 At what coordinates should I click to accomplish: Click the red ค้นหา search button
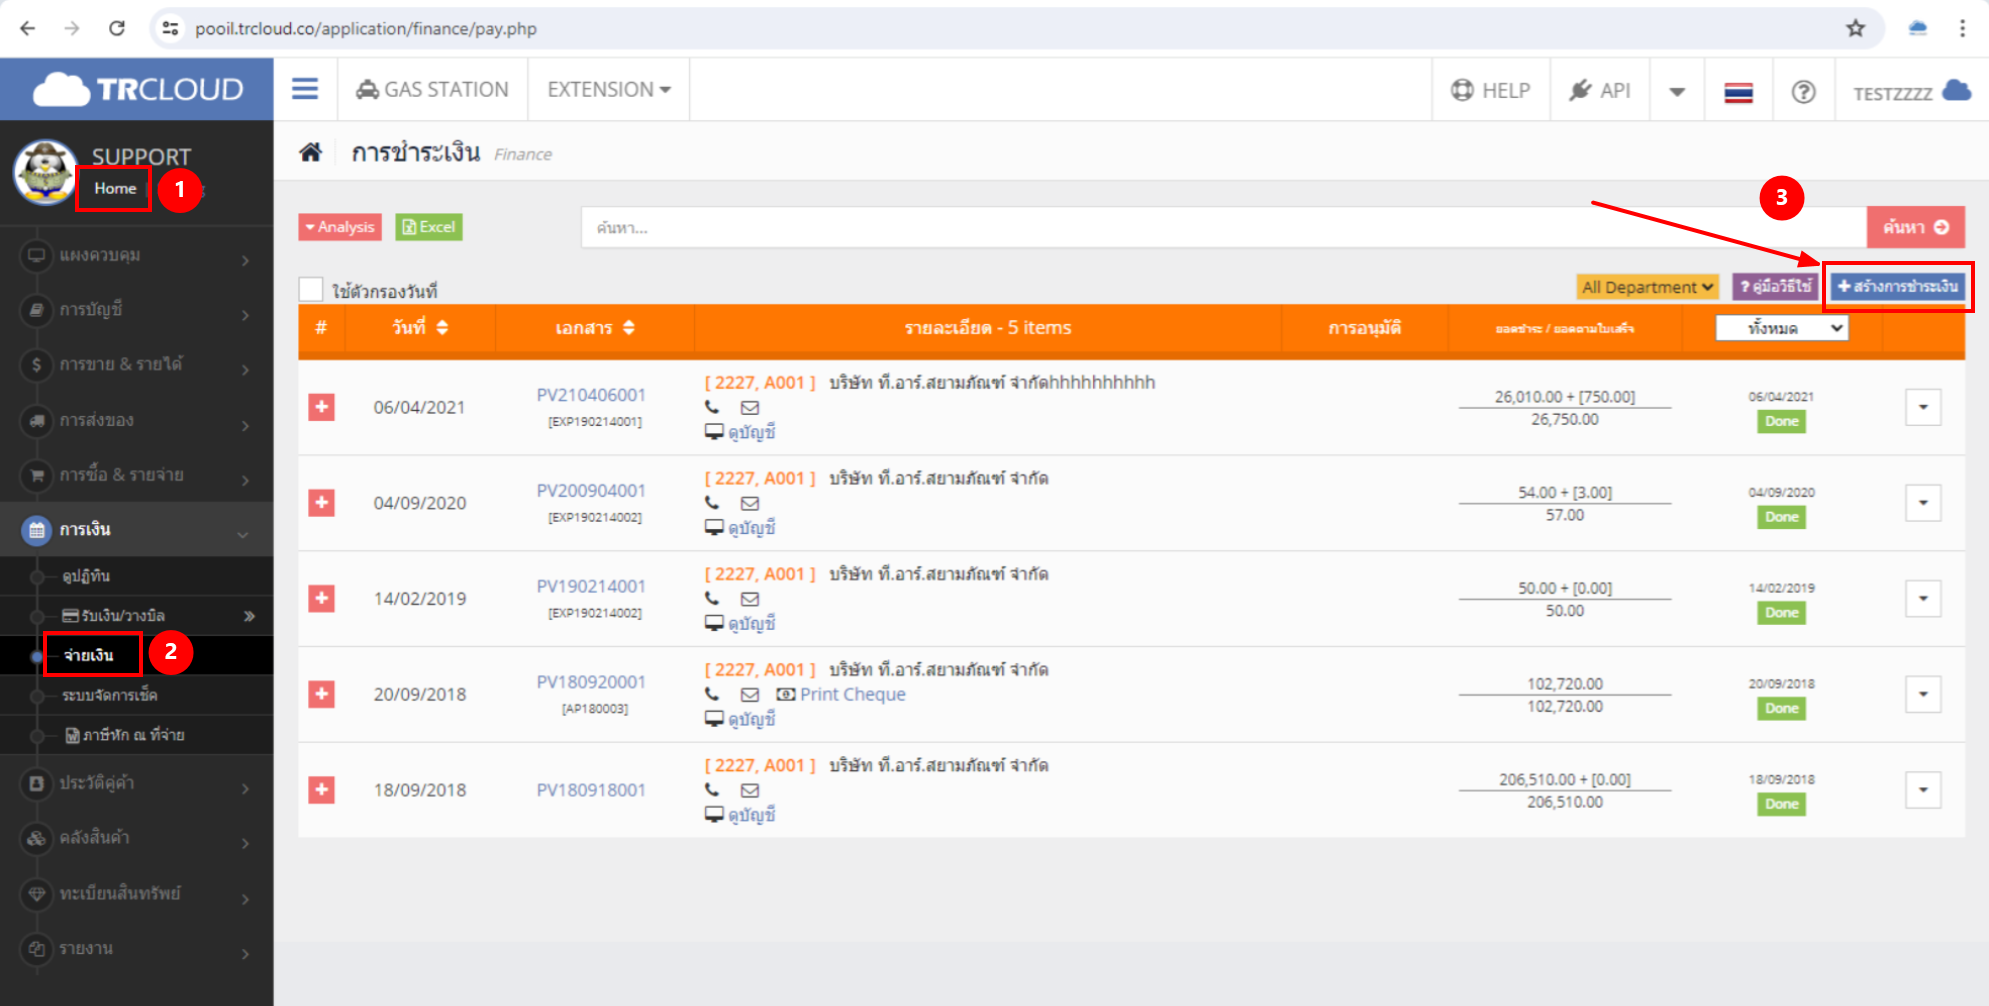[x=1915, y=227]
